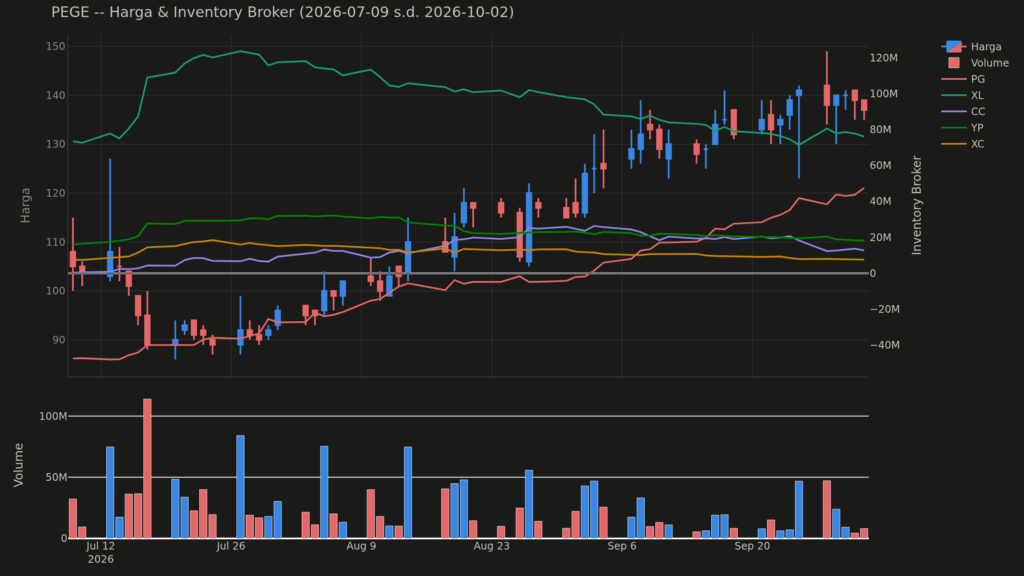
Task: Hide the XC broker line in legend
Action: click(963, 144)
